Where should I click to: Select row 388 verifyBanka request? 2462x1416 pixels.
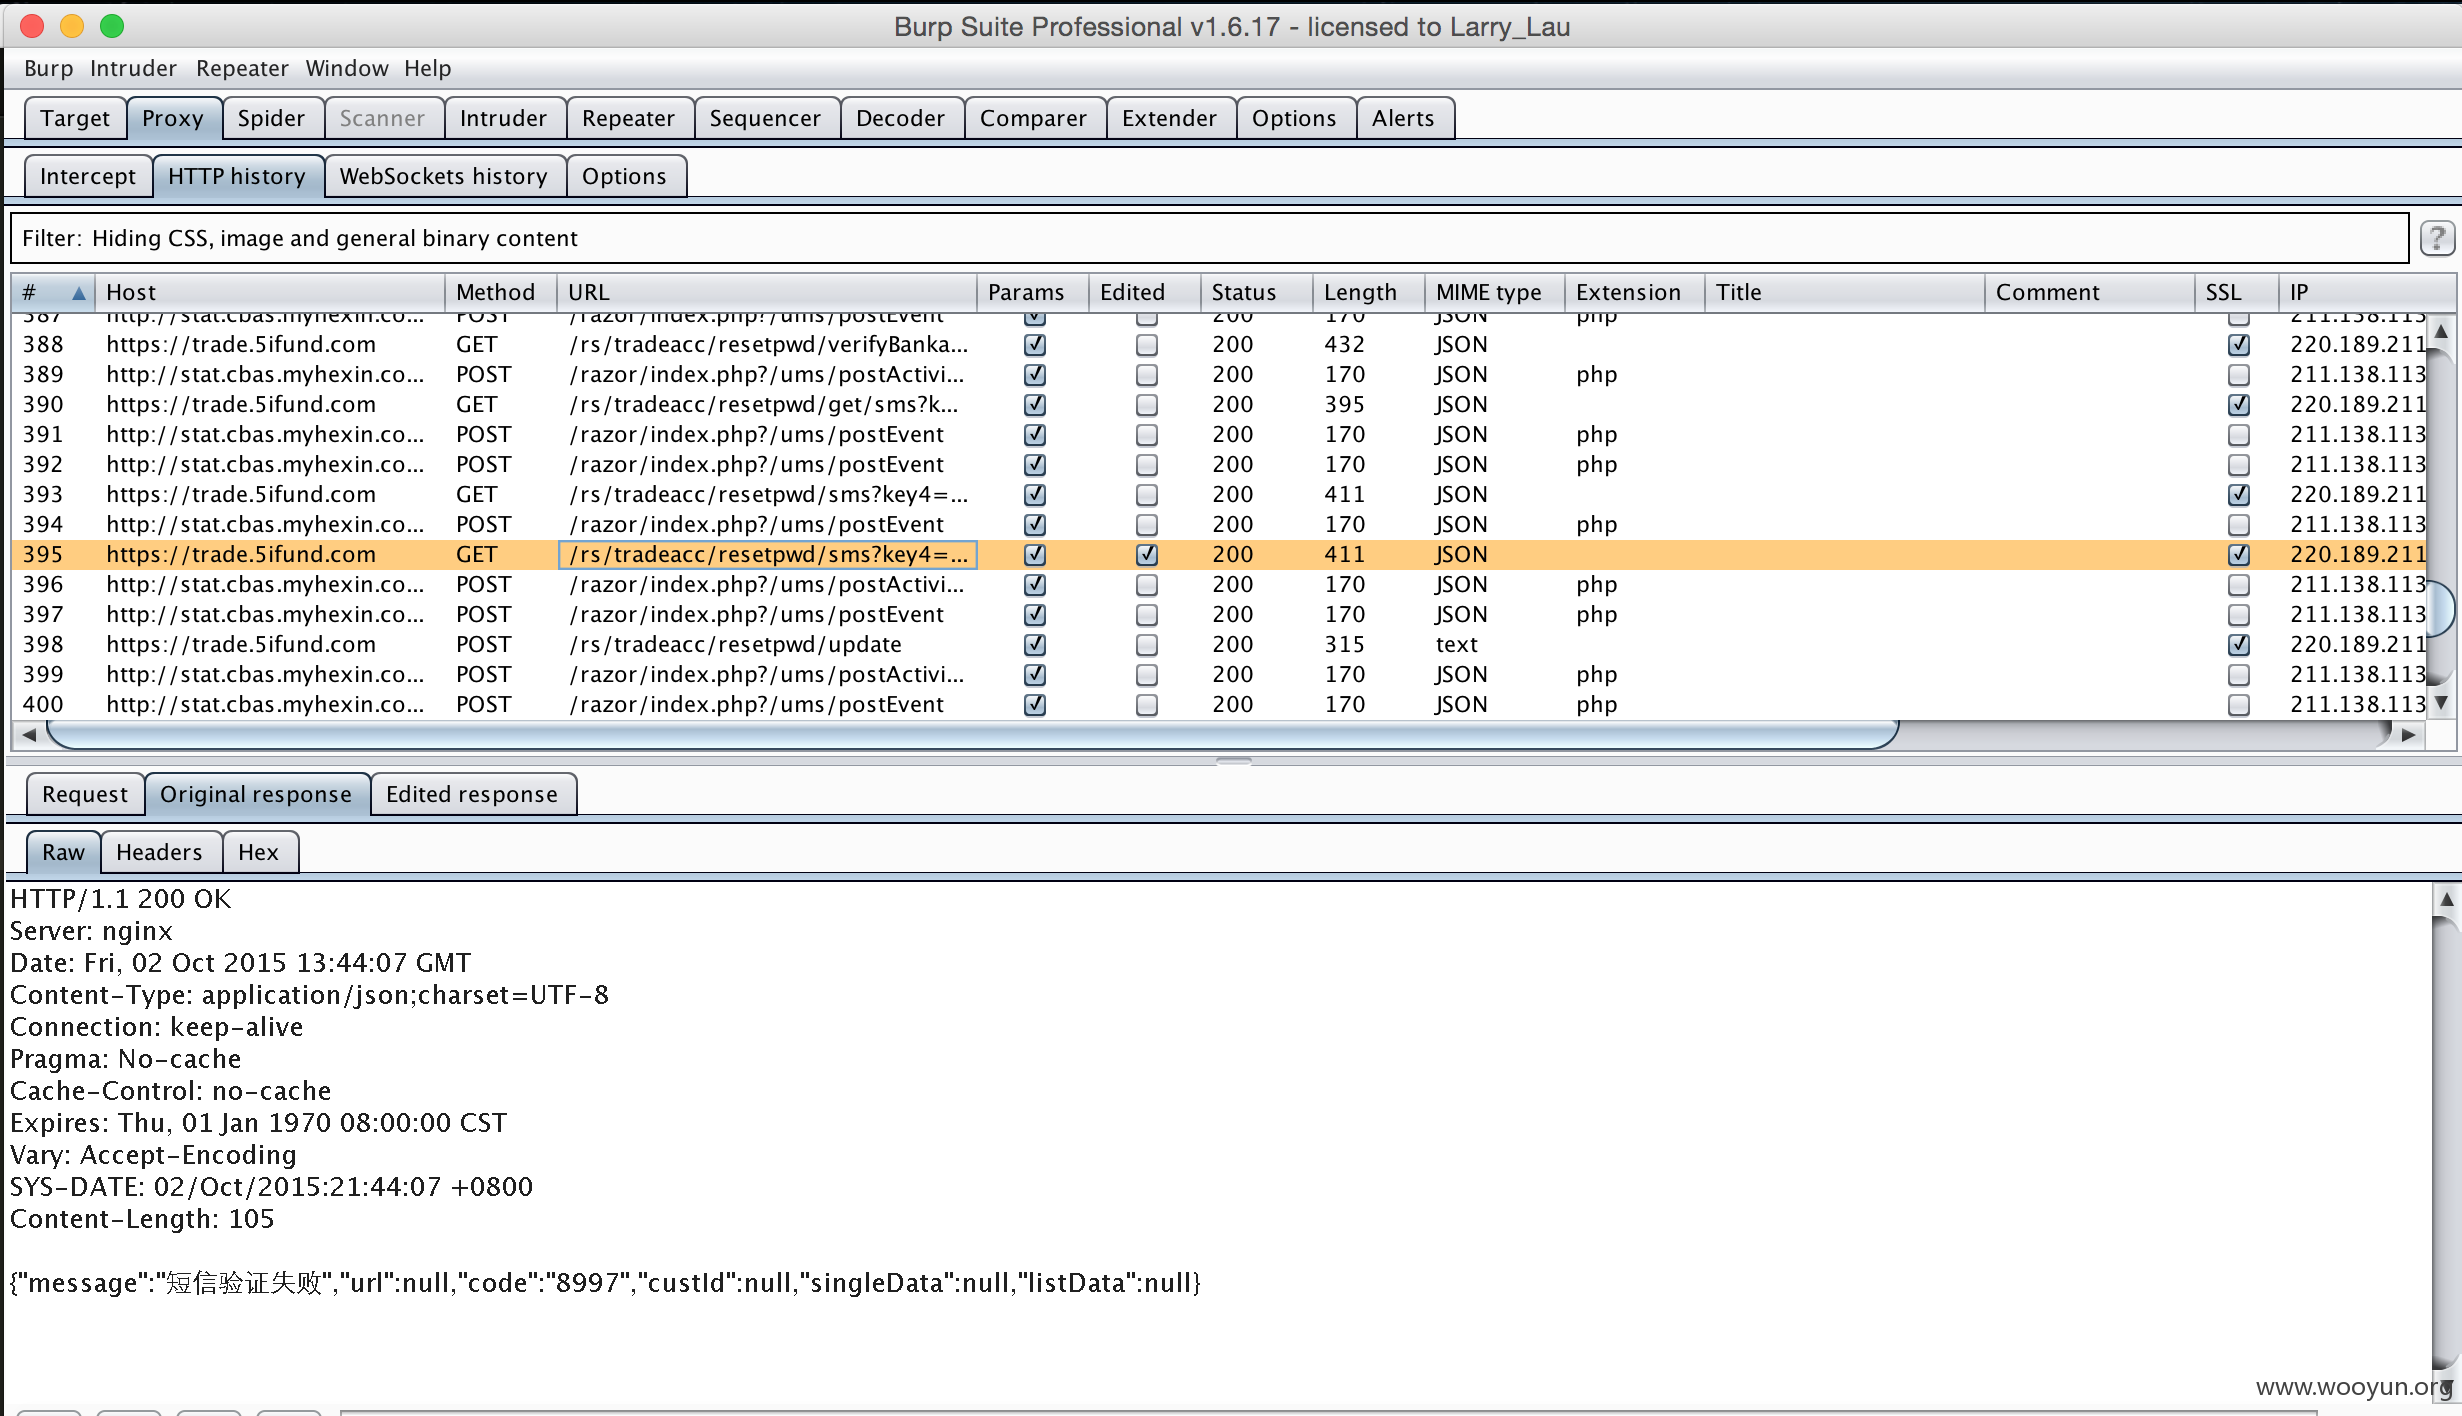pyautogui.click(x=1220, y=345)
